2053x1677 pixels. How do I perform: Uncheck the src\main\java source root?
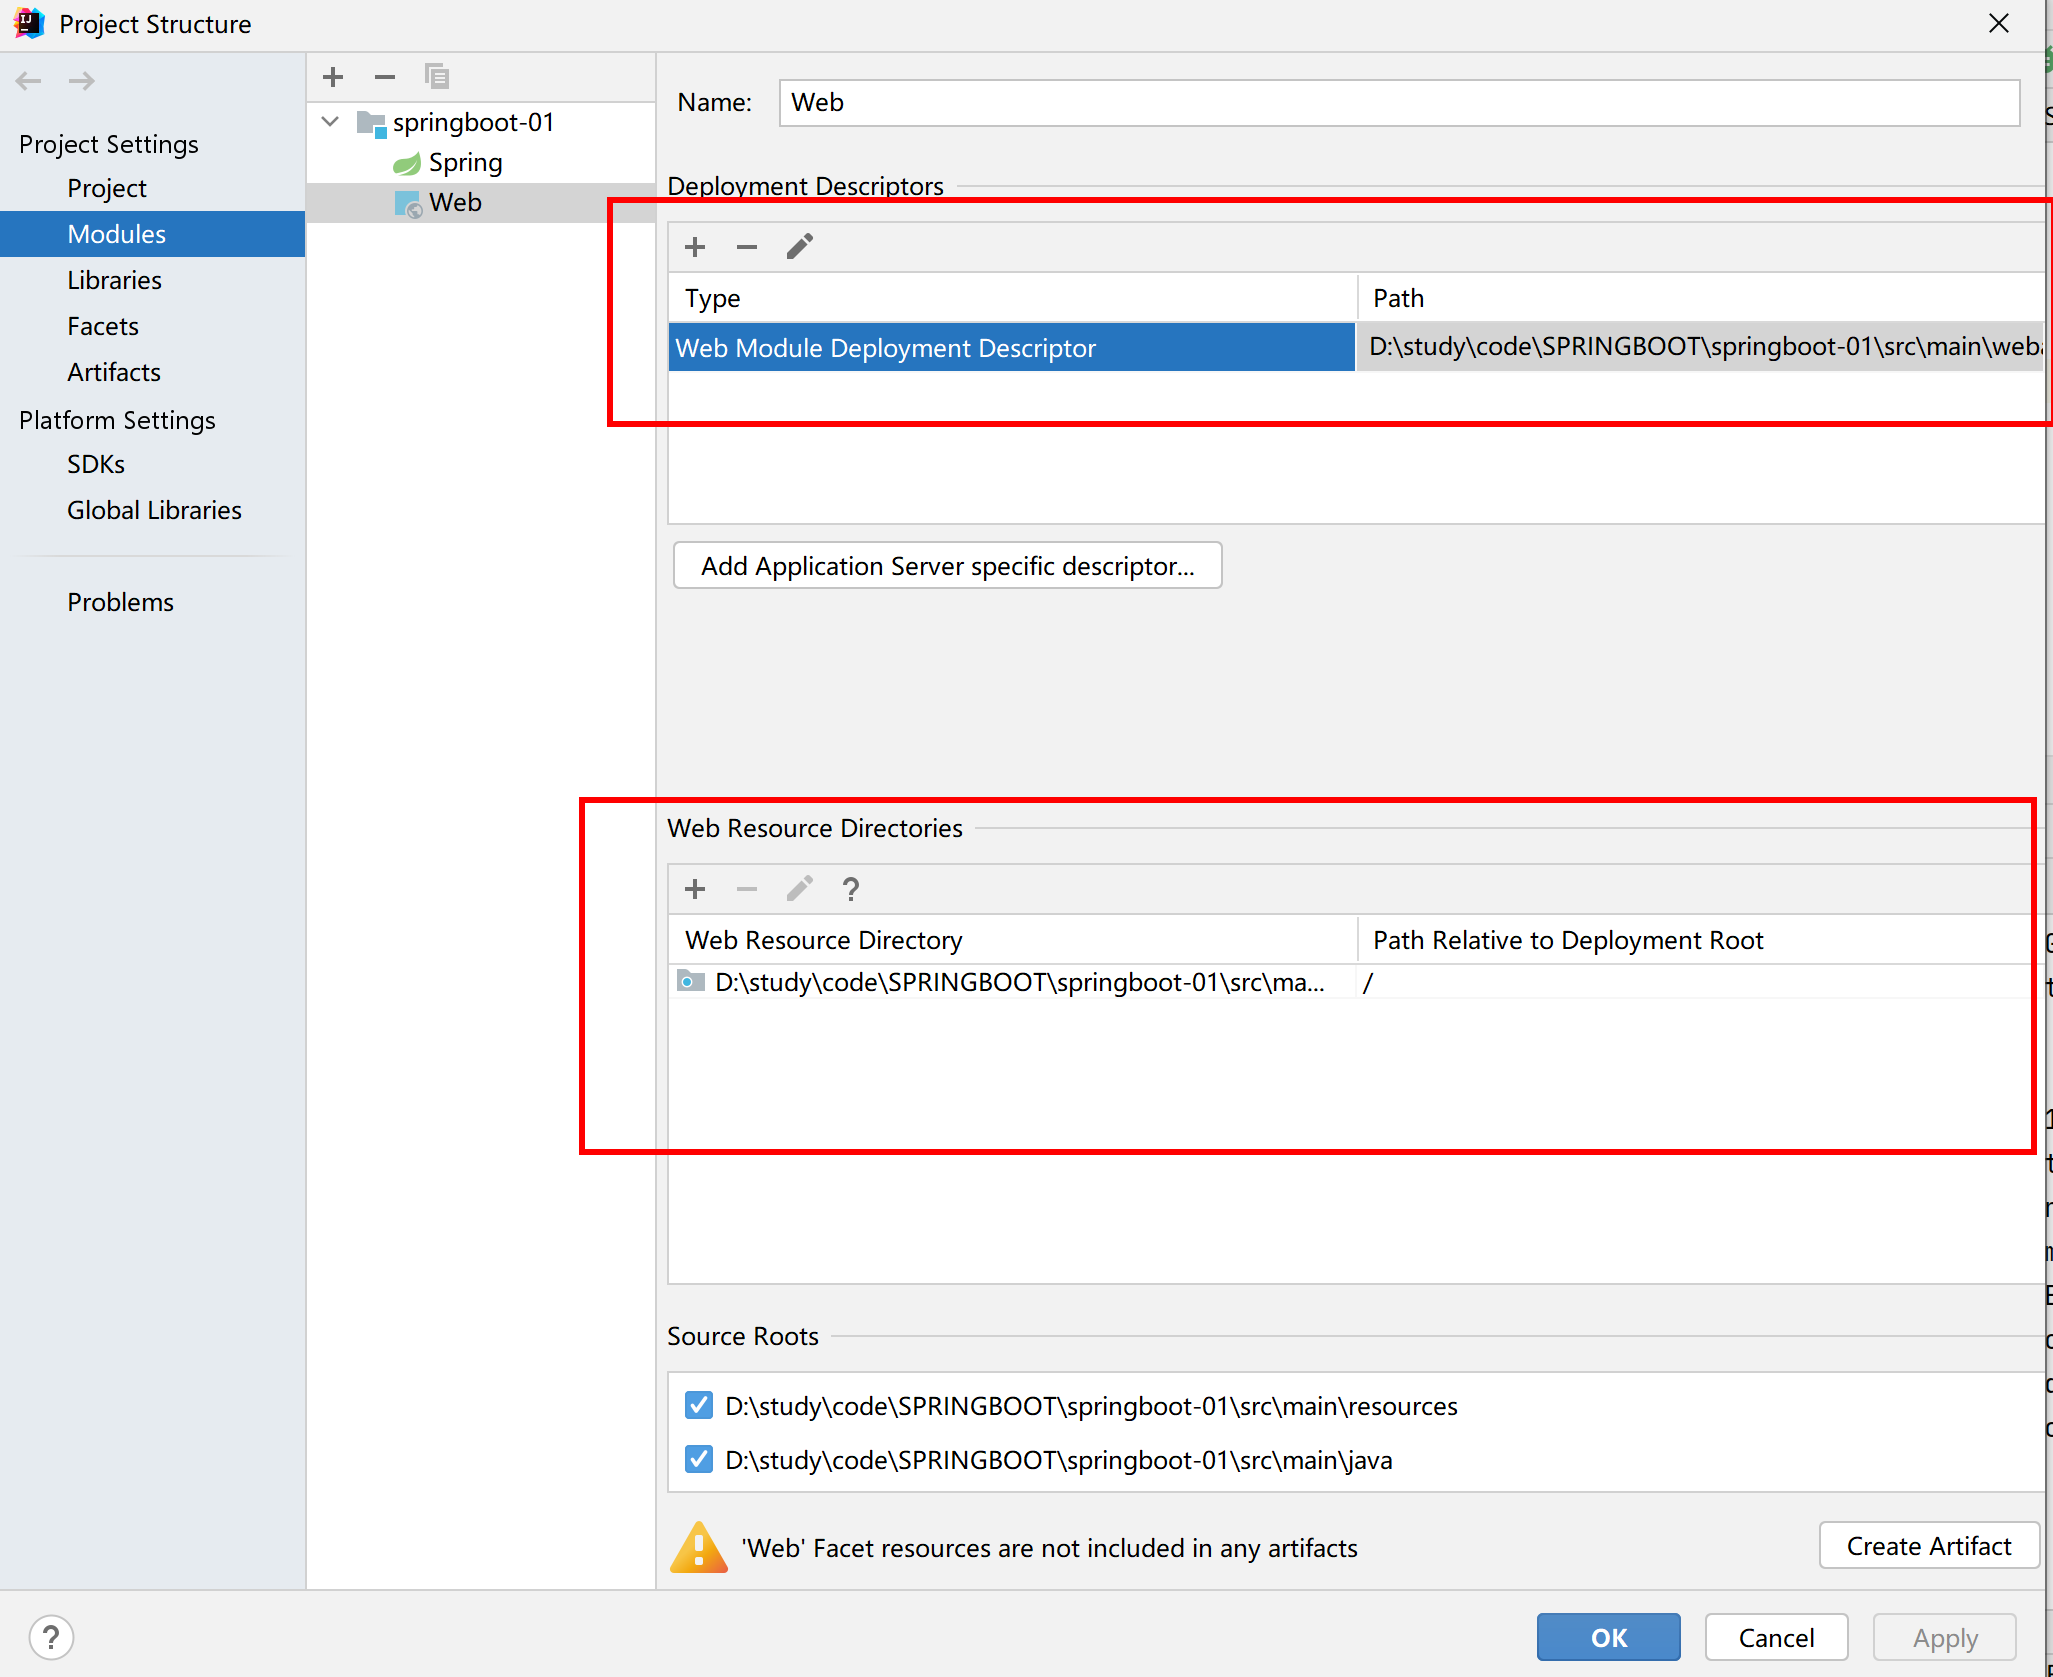699,1459
